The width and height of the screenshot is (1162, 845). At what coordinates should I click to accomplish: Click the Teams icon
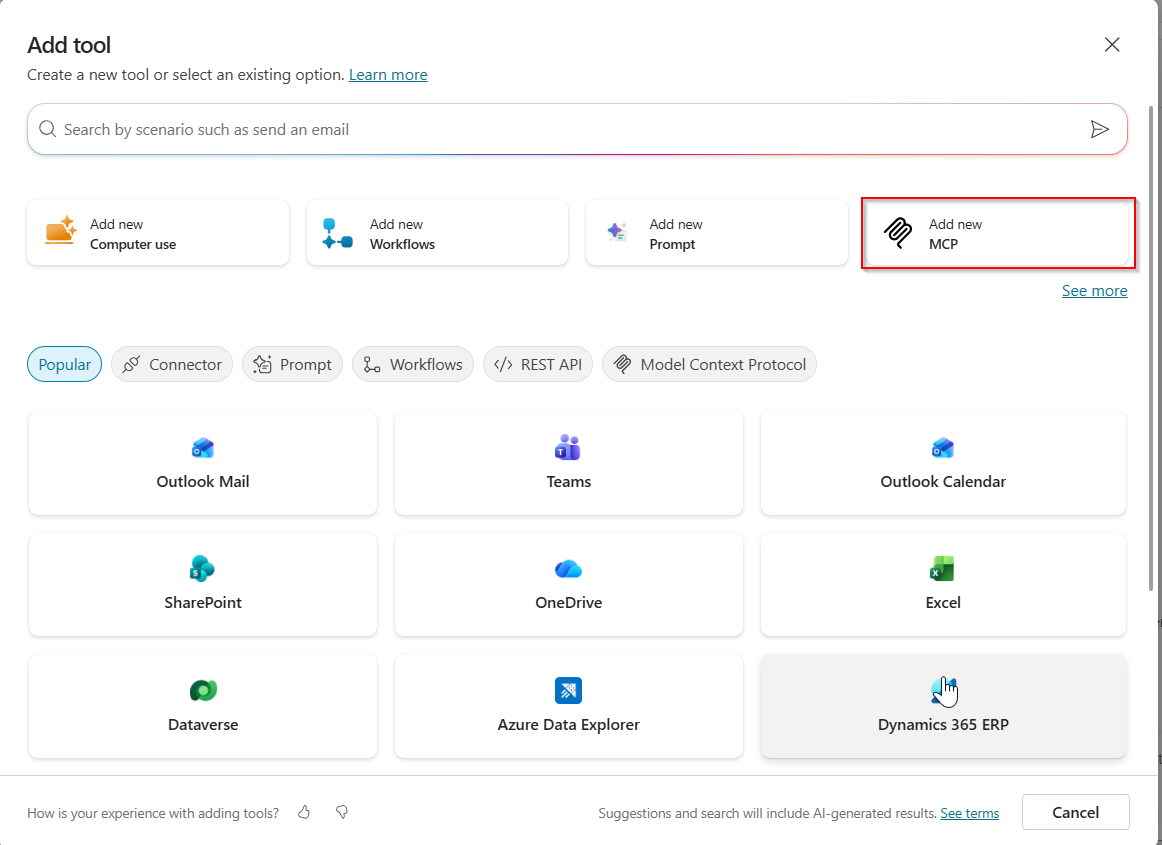click(568, 447)
